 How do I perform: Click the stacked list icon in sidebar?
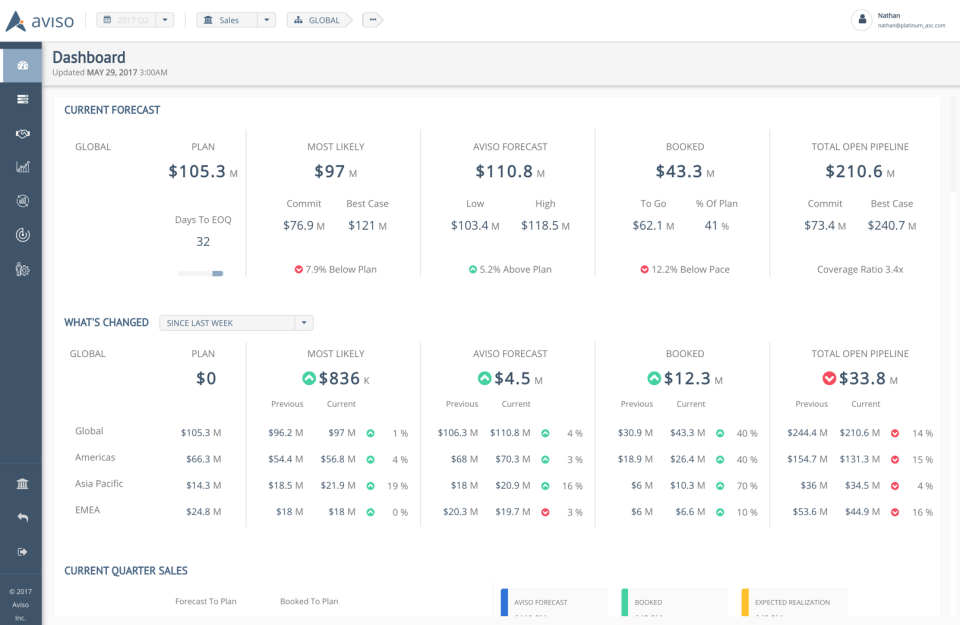click(22, 99)
